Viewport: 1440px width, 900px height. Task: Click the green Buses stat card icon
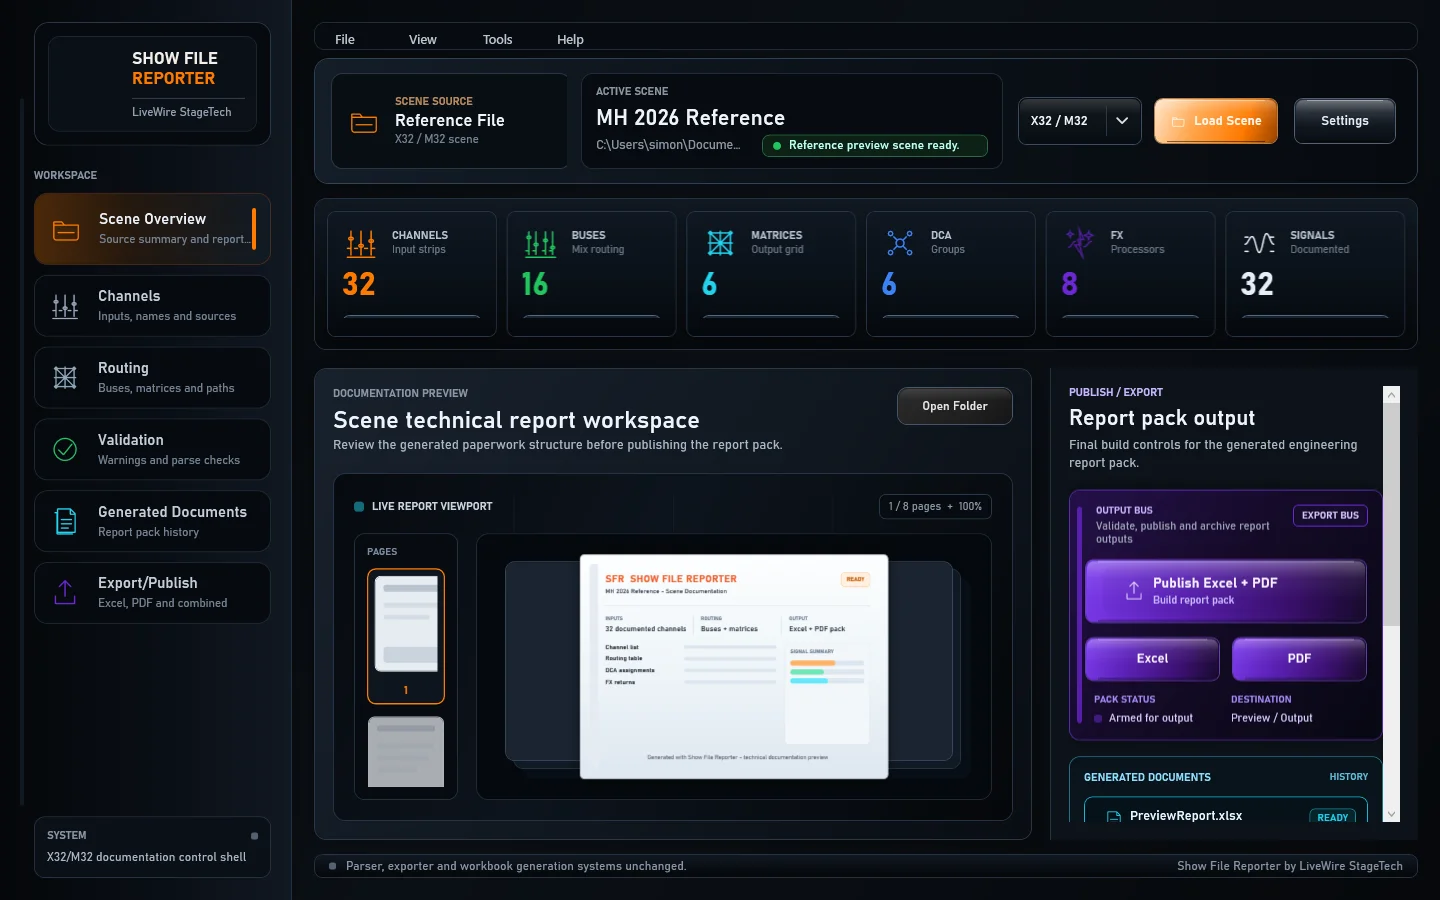pos(540,243)
